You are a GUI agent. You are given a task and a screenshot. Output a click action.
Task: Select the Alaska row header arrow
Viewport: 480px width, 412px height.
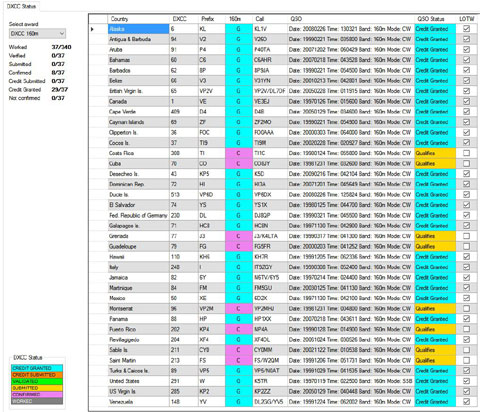[x=98, y=29]
